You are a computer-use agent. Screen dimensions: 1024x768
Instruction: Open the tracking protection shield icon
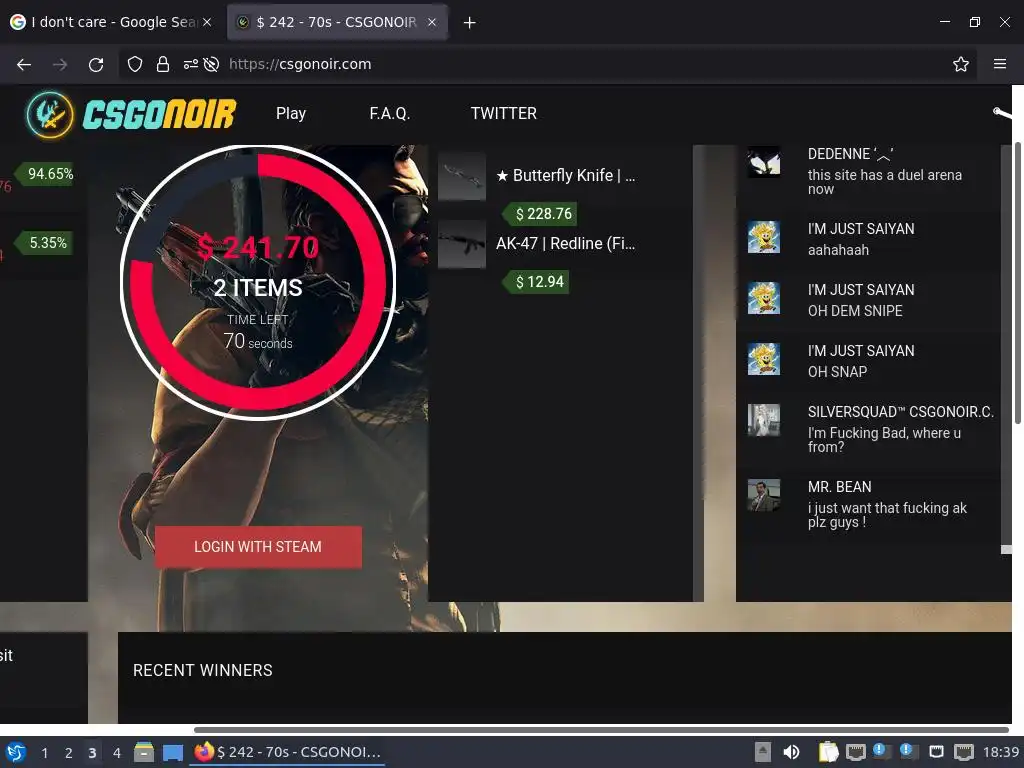pos(135,64)
